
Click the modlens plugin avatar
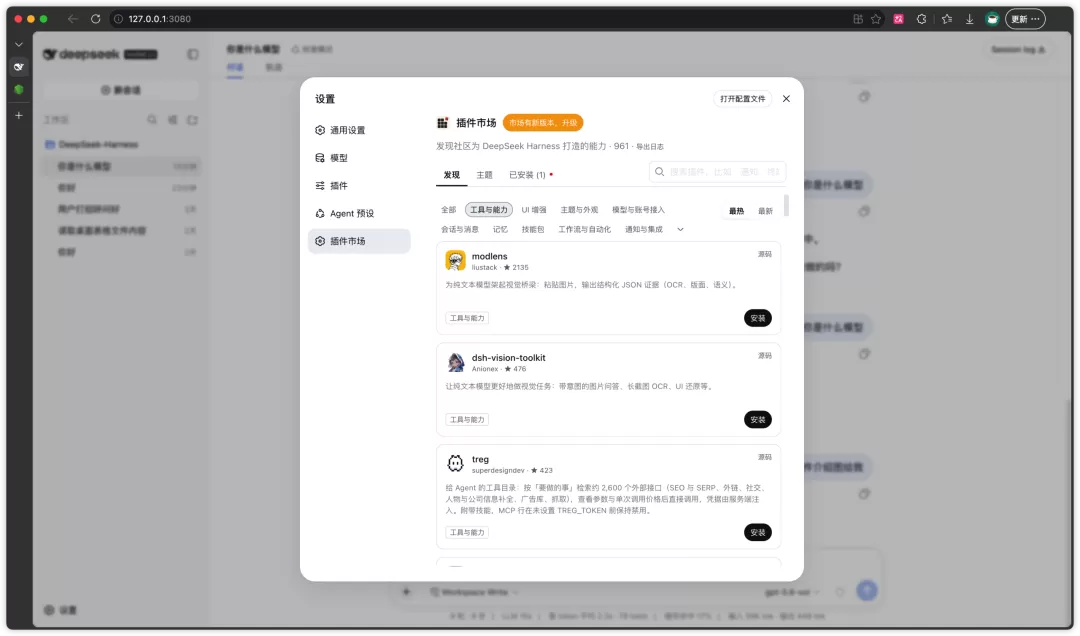point(455,260)
